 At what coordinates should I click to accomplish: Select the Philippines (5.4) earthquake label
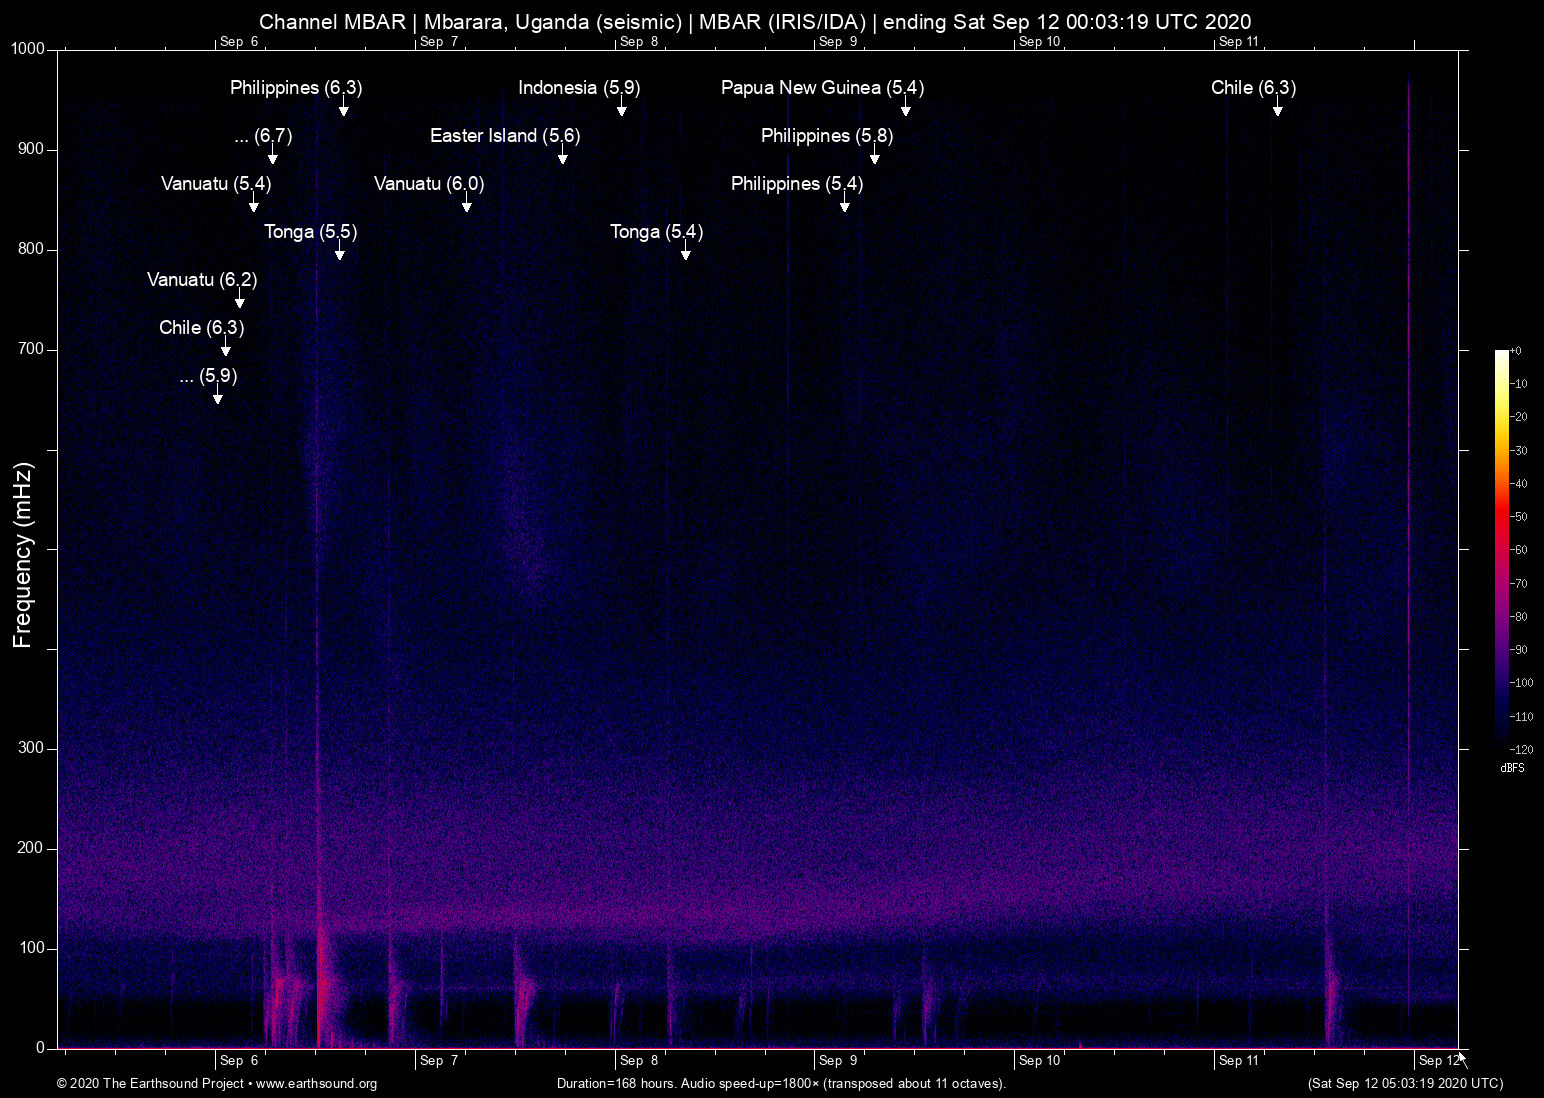click(797, 184)
